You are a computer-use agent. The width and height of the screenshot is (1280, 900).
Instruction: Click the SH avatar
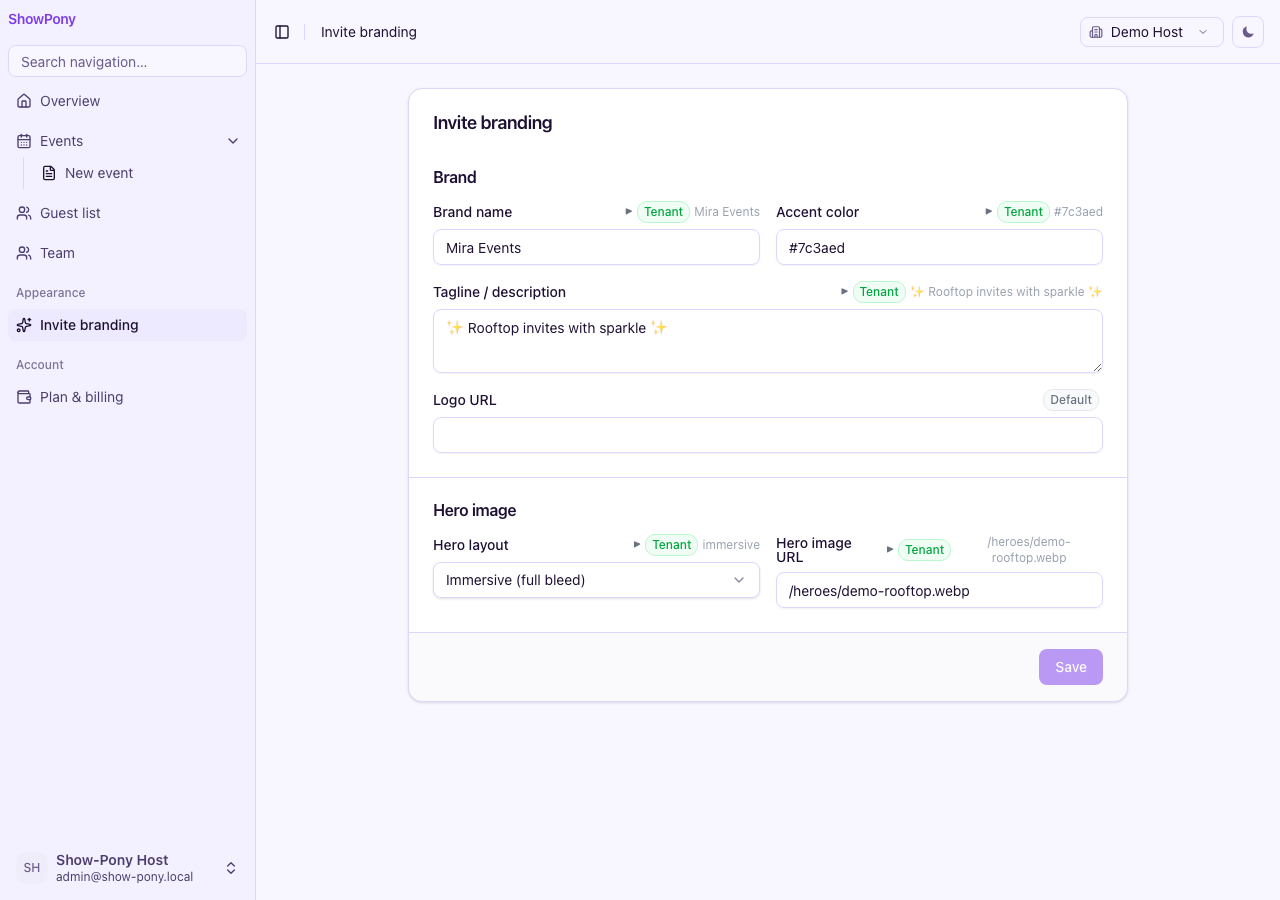coord(32,868)
